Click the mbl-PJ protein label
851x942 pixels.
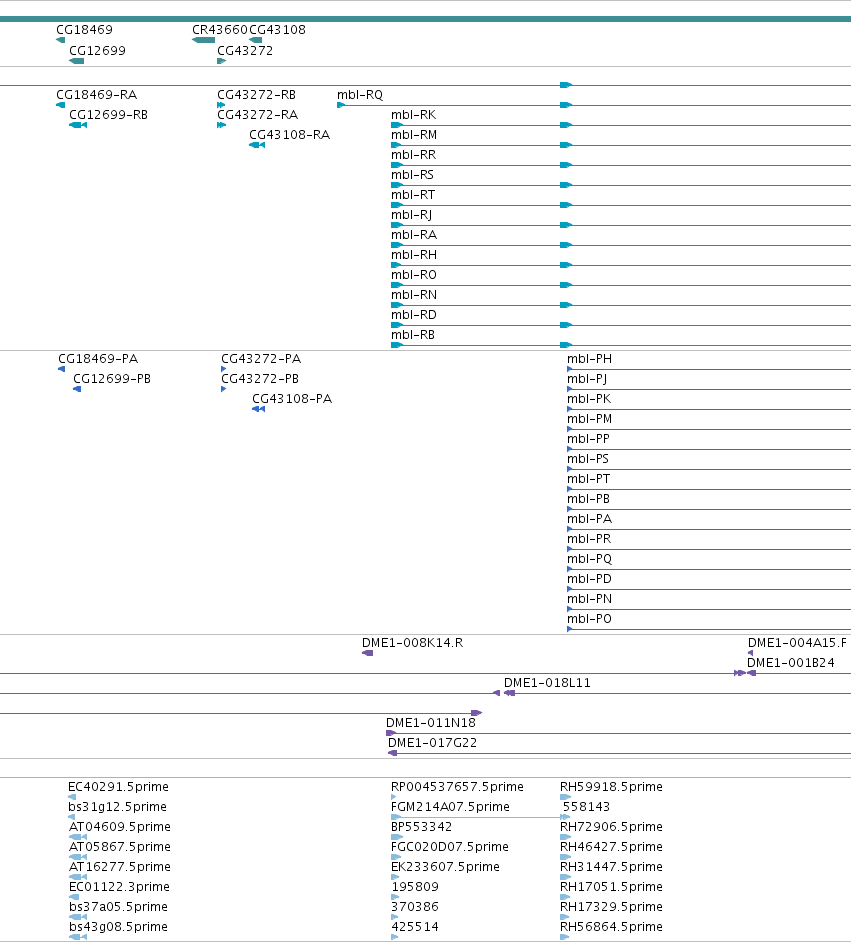click(x=587, y=378)
